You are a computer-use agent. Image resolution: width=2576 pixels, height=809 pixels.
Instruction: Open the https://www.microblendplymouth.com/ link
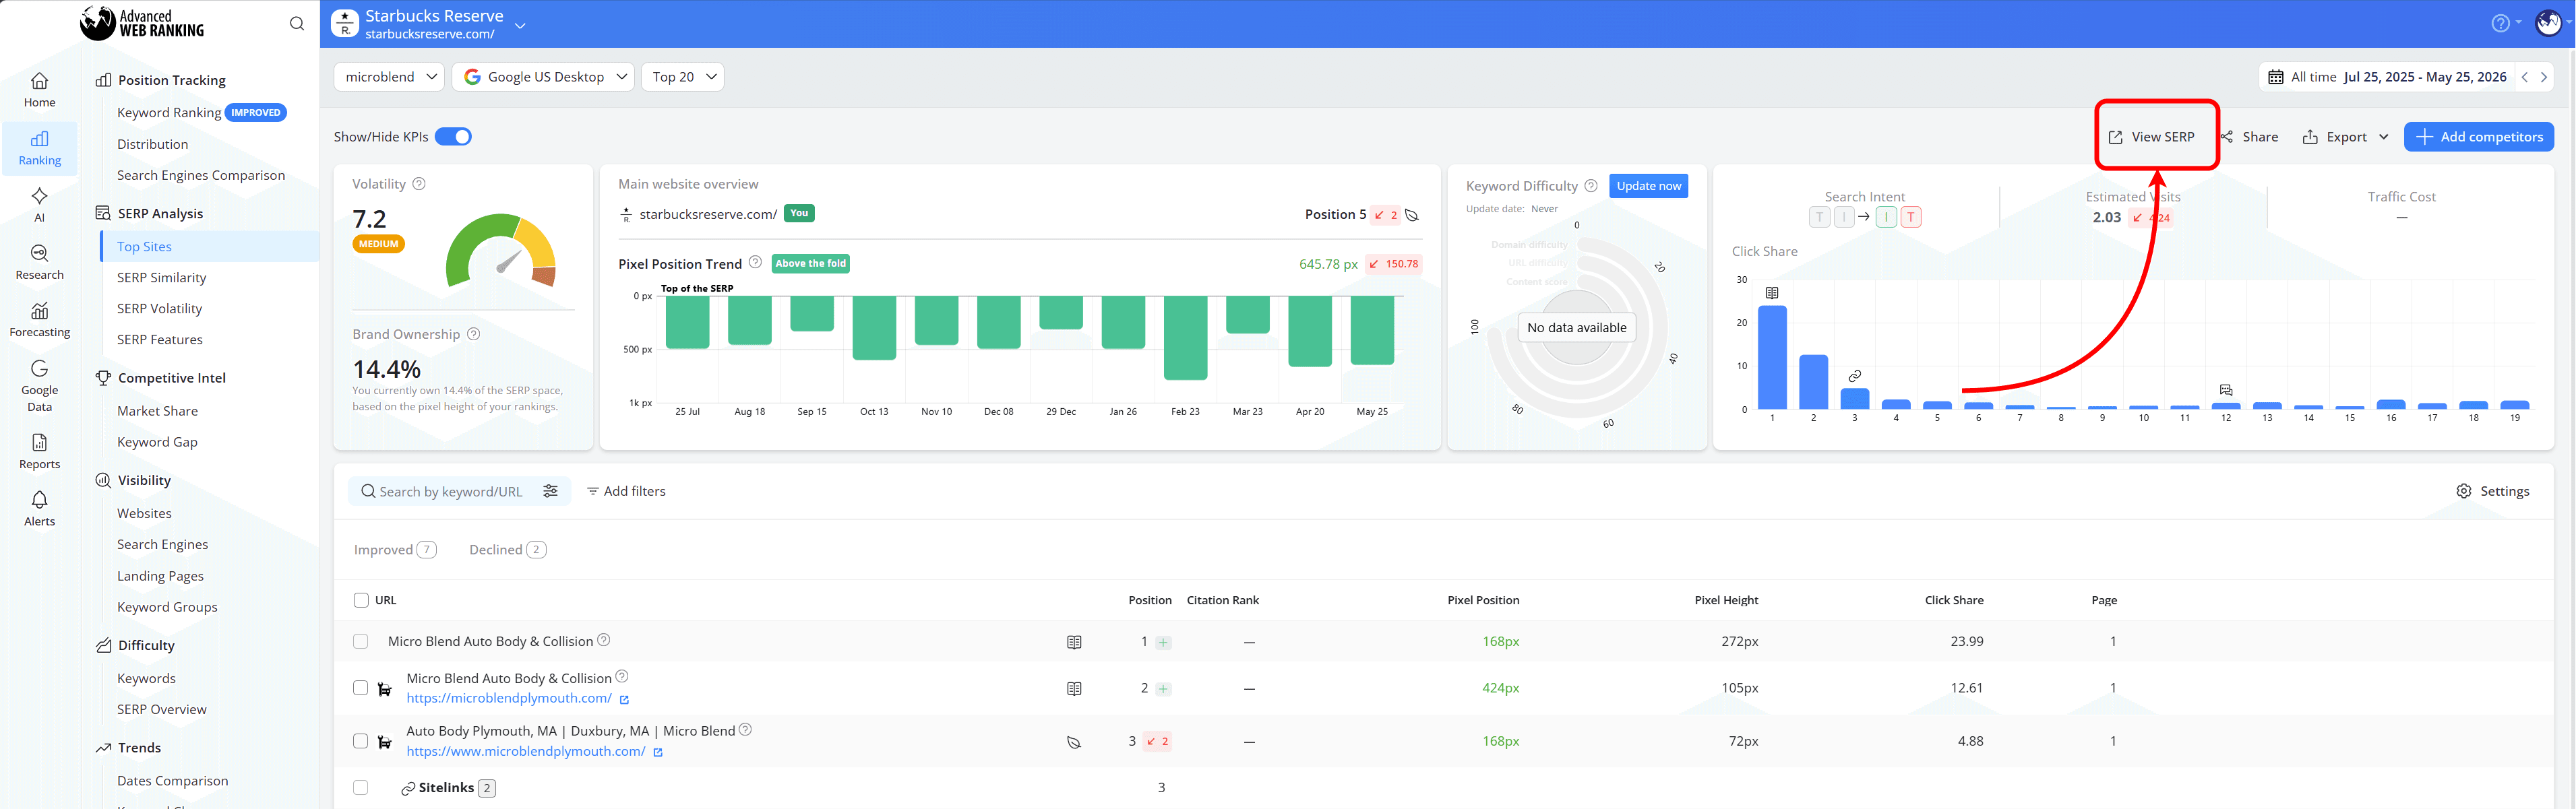[526, 751]
